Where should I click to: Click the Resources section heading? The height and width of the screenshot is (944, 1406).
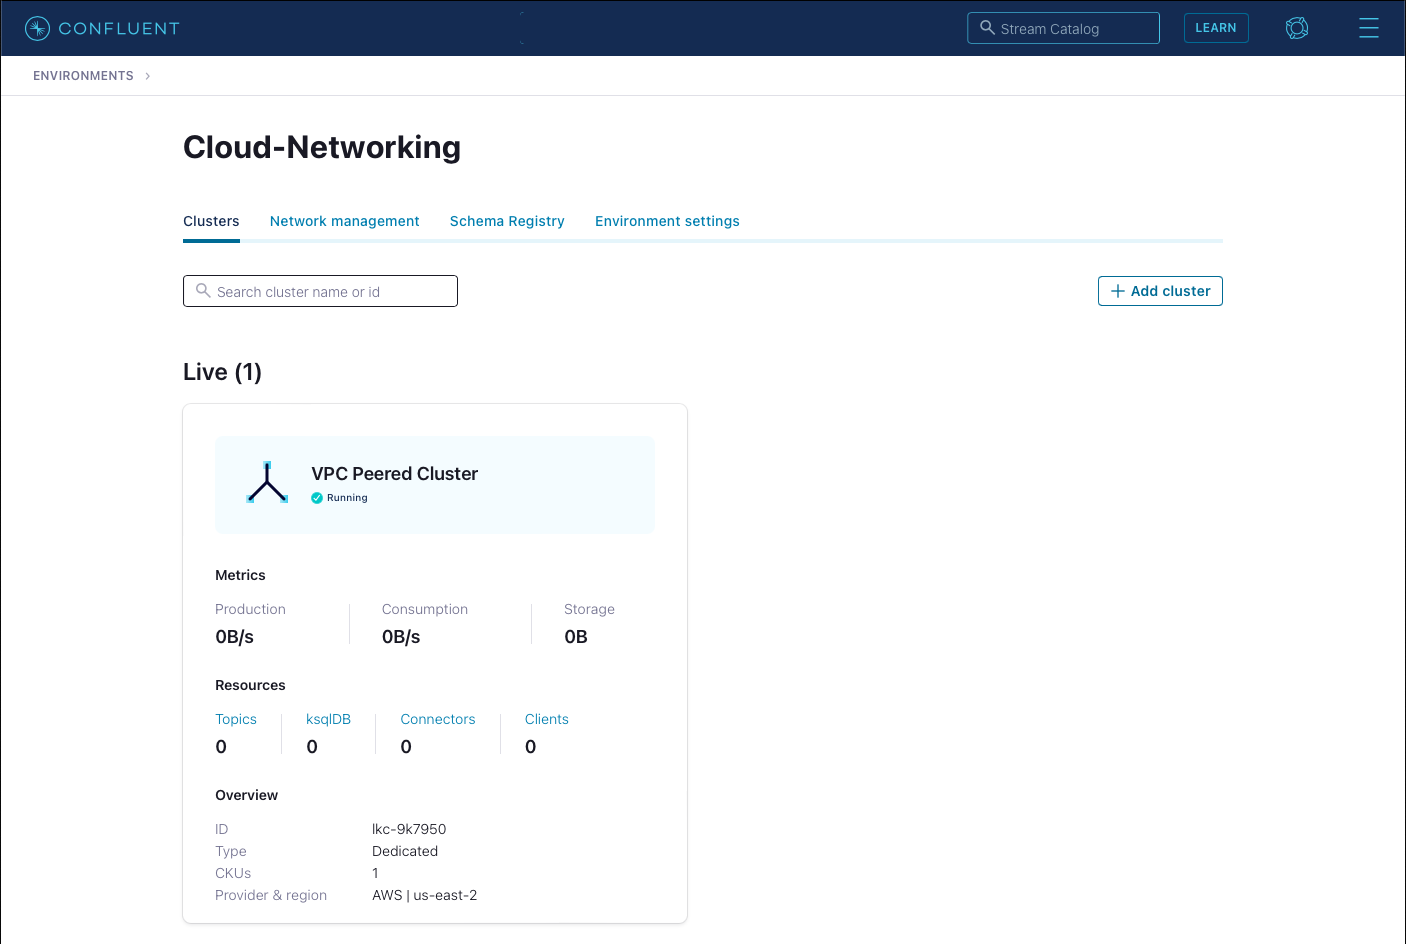tap(250, 685)
